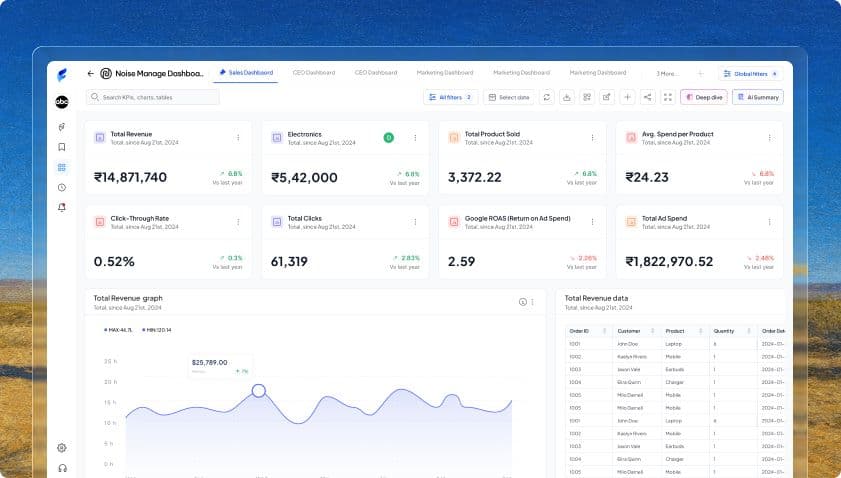This screenshot has width=841, height=478.
Task: Click the $25,789.00 tooltip on graph
Action: 220,366
